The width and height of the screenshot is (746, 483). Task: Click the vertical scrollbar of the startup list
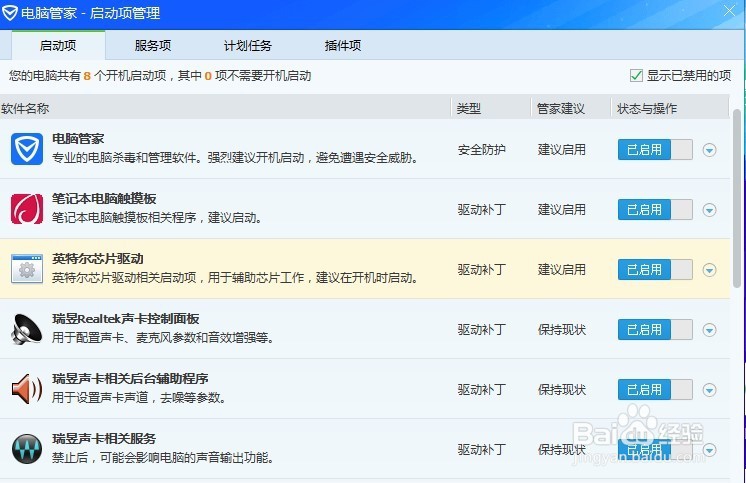(x=737, y=198)
